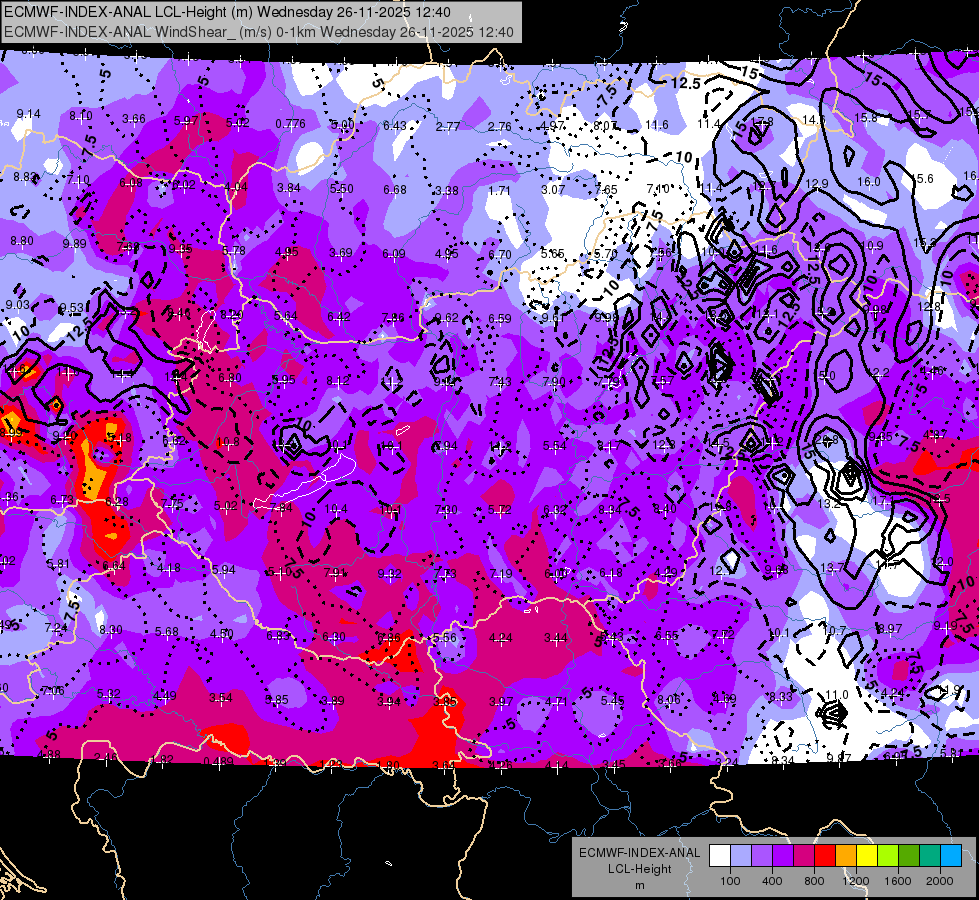Click ECMWF-INDEX-ANAL text in the legend

point(639,853)
